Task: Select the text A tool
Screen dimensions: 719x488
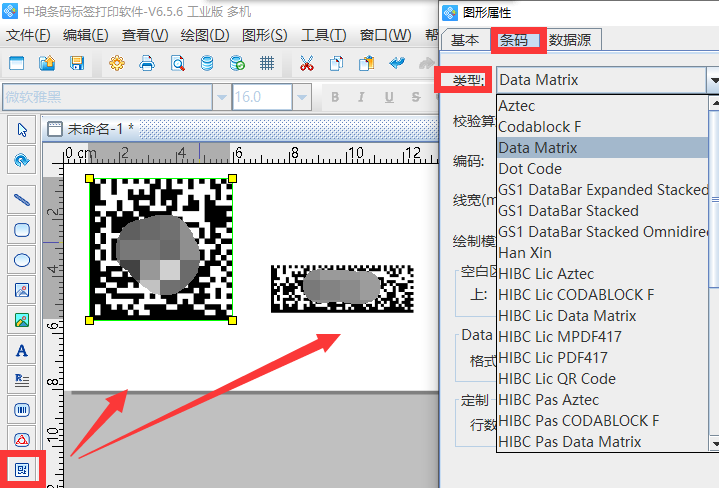Action: click(x=22, y=350)
